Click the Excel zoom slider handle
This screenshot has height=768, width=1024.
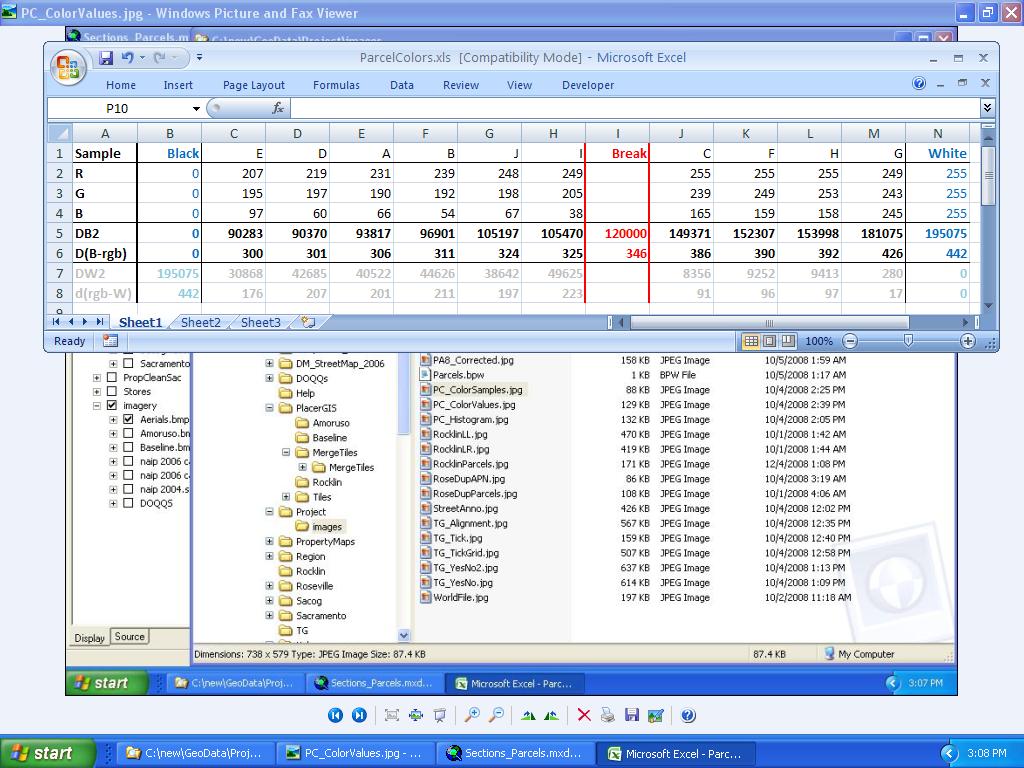908,340
